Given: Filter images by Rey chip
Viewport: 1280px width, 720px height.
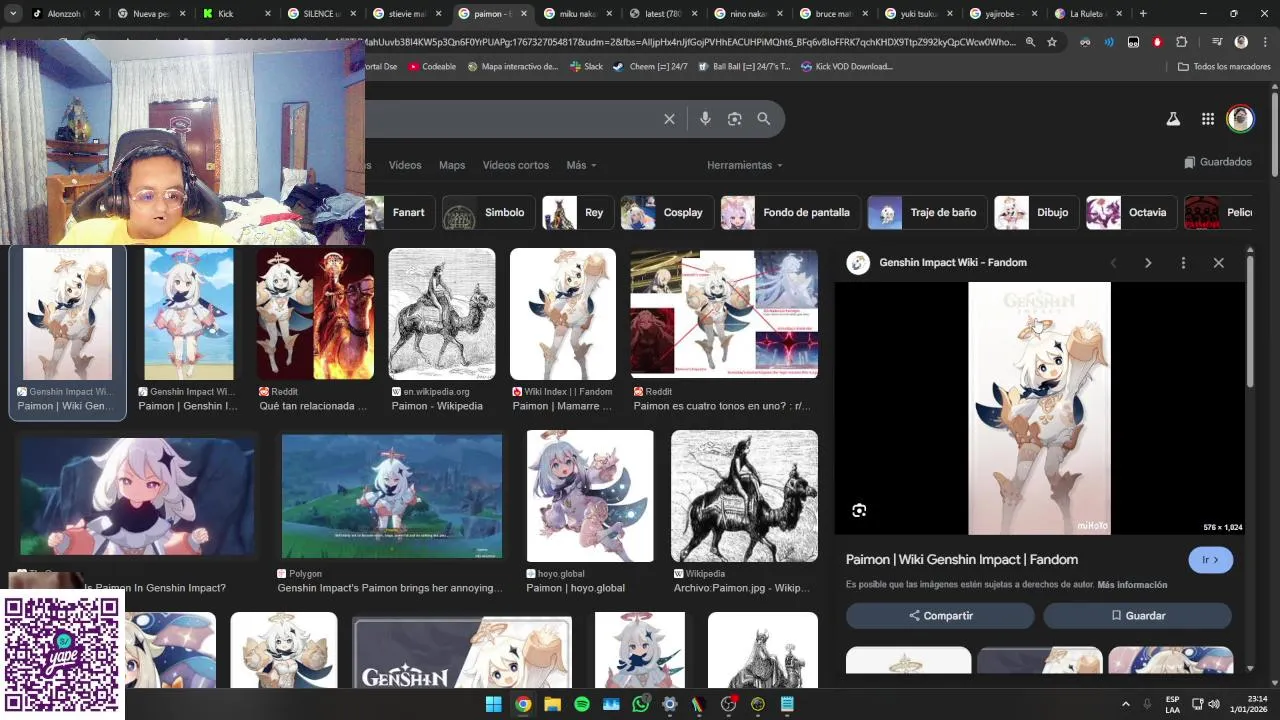Looking at the screenshot, I should pyautogui.click(x=579, y=213).
